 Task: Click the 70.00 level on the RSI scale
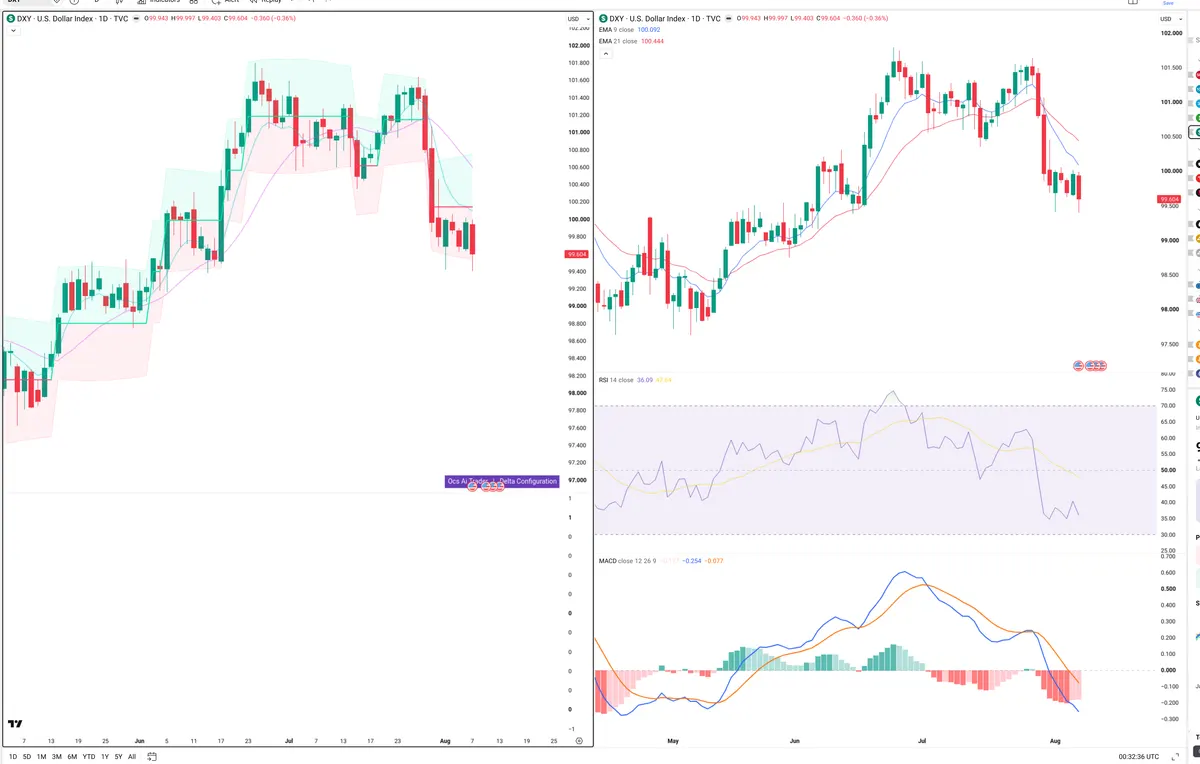pyautogui.click(x=1167, y=405)
